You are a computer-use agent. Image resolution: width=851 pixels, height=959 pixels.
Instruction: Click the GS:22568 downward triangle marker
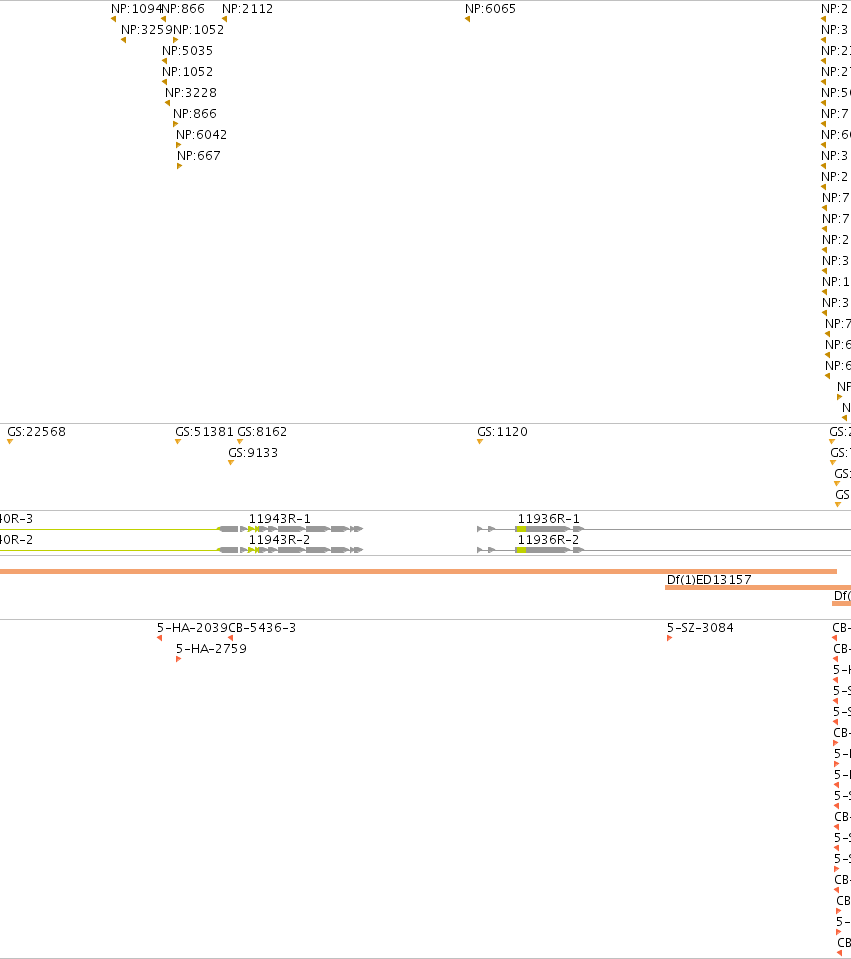click(10, 442)
